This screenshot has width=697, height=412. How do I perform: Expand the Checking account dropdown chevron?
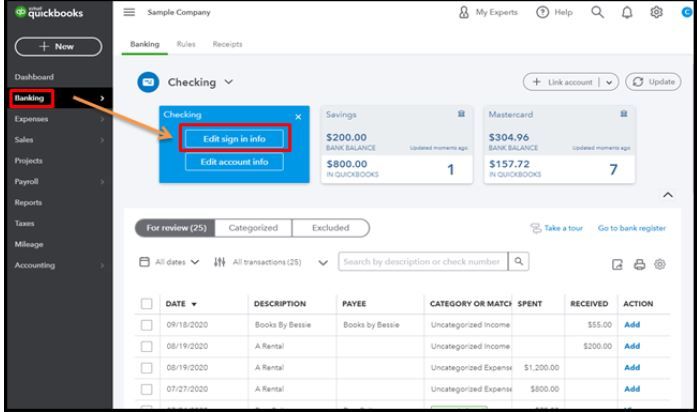tap(228, 82)
